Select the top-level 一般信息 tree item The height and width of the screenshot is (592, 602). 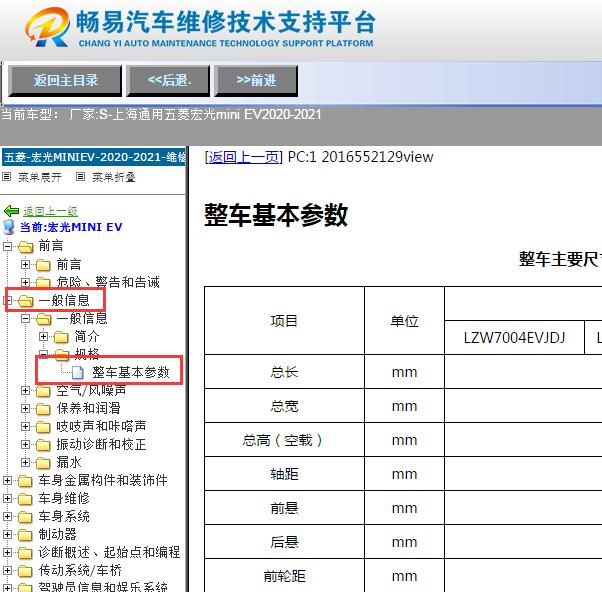[x=64, y=301]
